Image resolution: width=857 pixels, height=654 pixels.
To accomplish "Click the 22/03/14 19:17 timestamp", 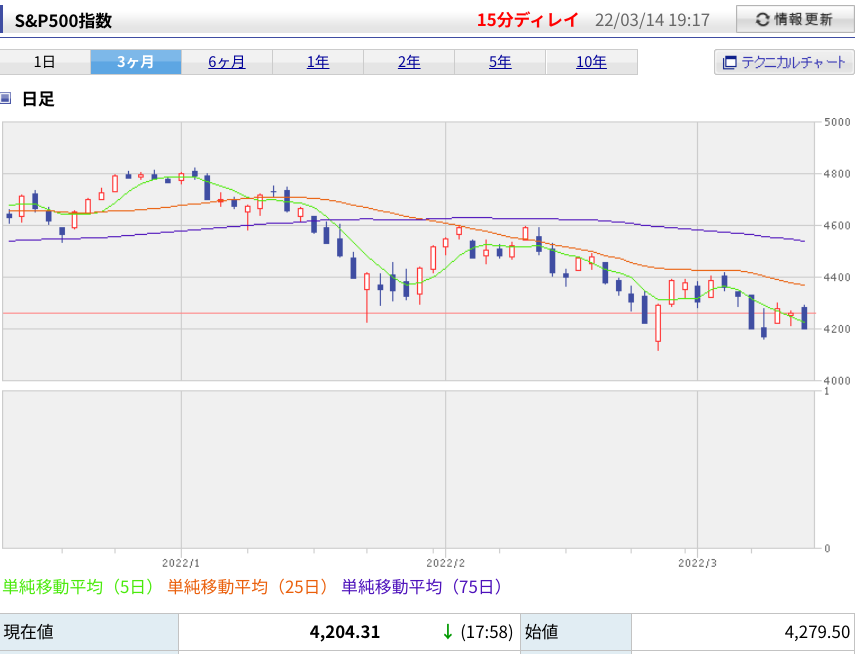I will pos(652,20).
